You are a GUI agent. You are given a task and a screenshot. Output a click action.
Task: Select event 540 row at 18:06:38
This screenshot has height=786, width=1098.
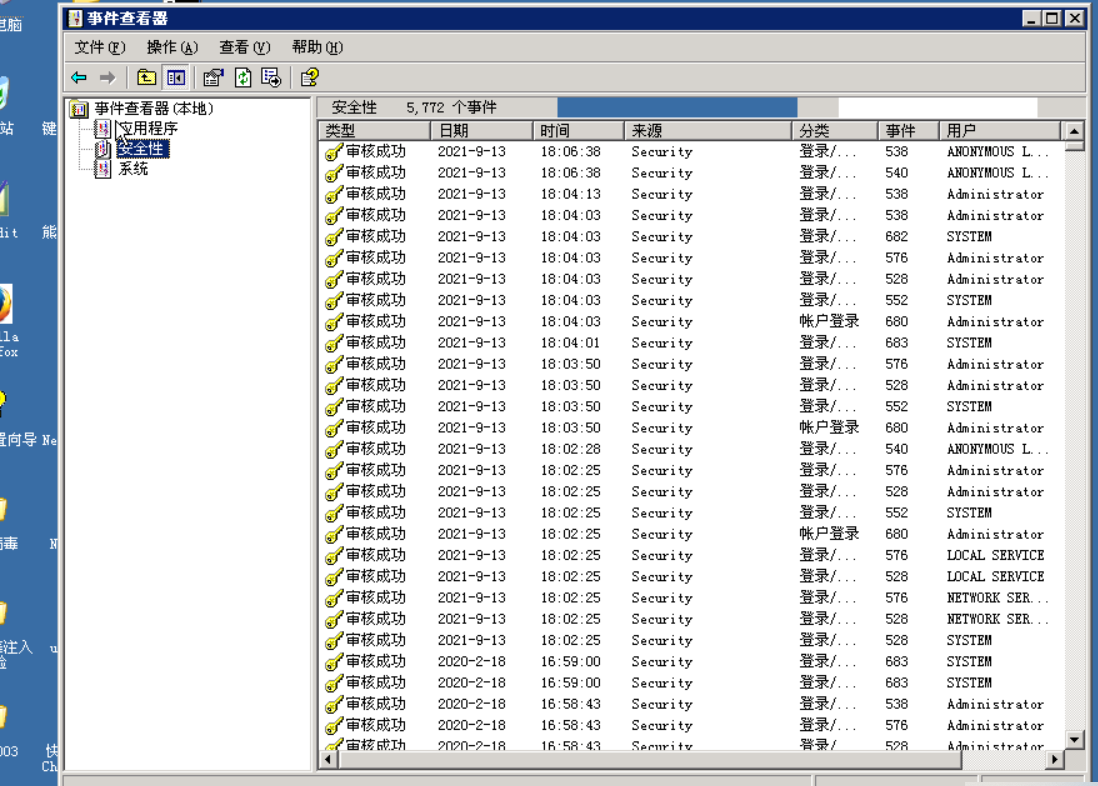click(692, 173)
